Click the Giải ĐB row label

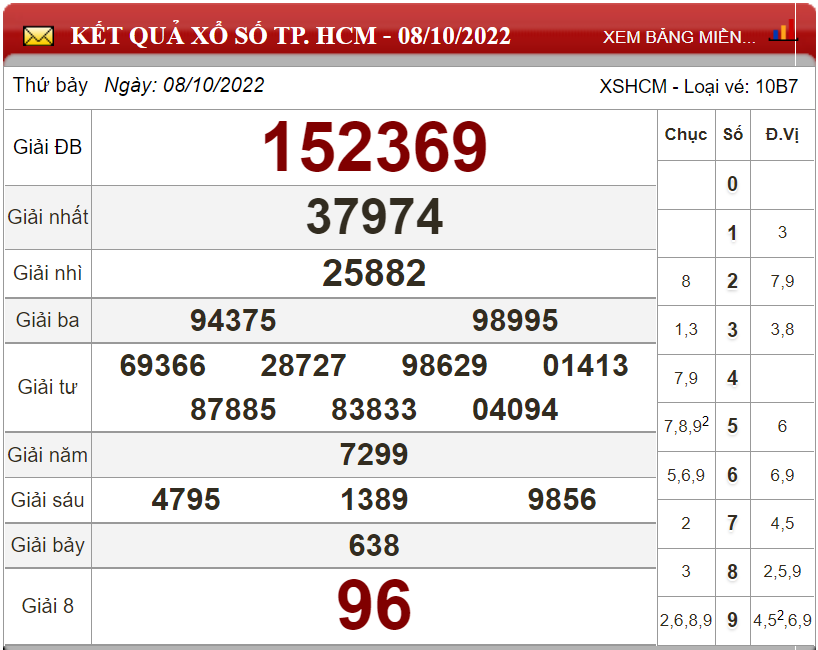coord(47,147)
